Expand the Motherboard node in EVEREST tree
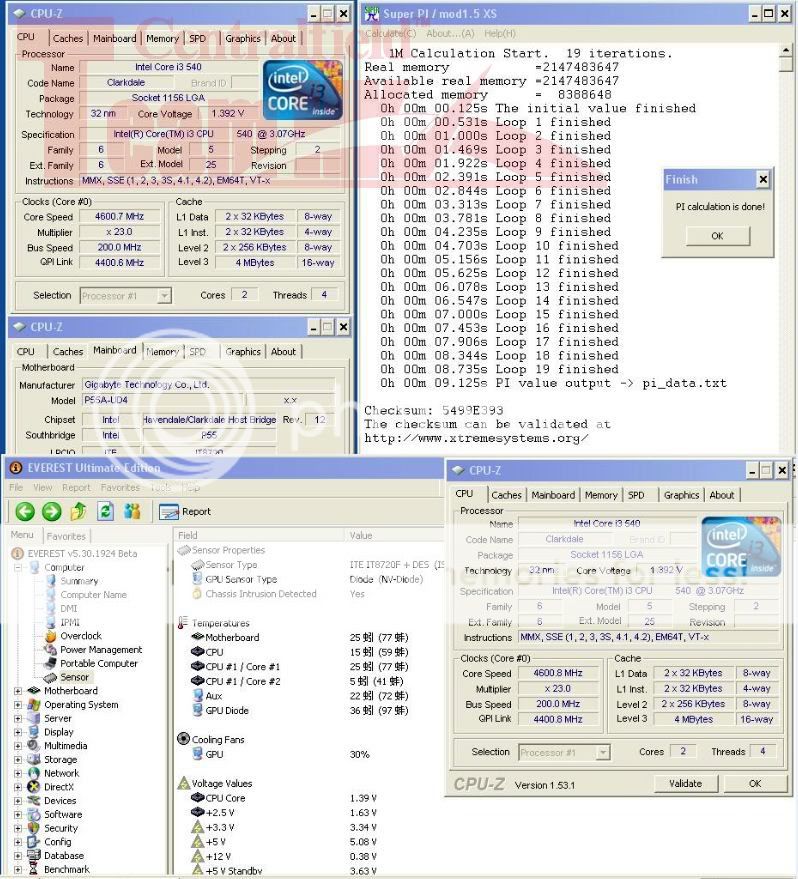This screenshot has height=879, width=798. tap(18, 691)
